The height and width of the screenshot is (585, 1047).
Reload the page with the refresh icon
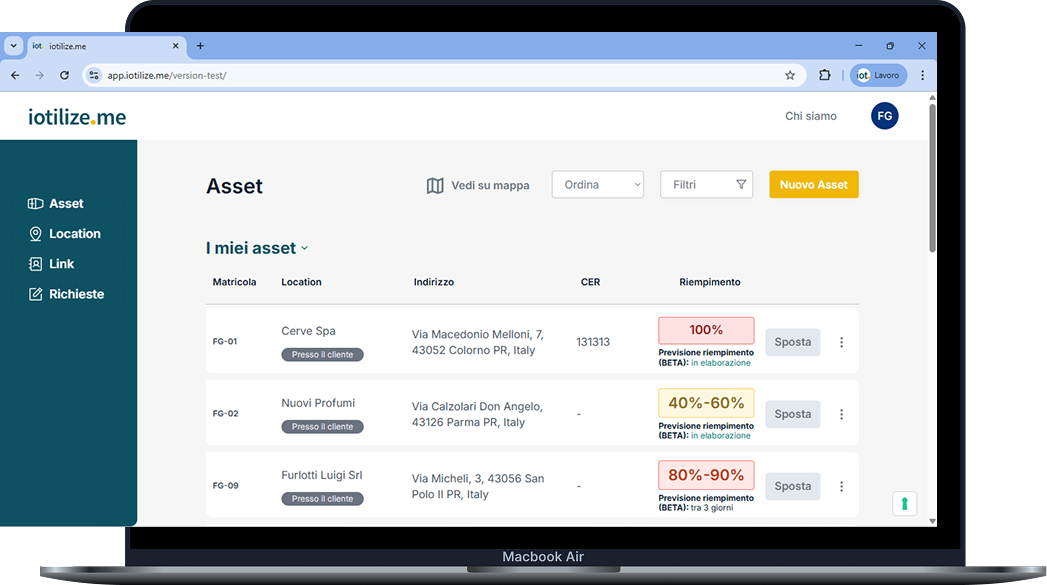coord(65,75)
